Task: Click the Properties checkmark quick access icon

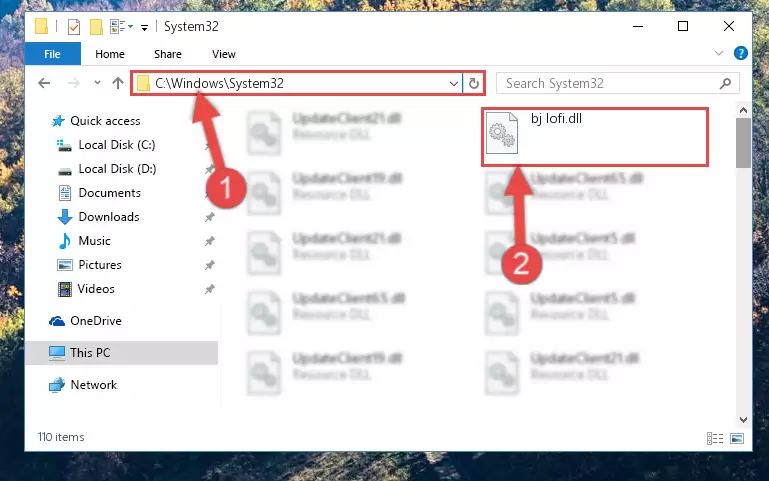Action: [74, 26]
